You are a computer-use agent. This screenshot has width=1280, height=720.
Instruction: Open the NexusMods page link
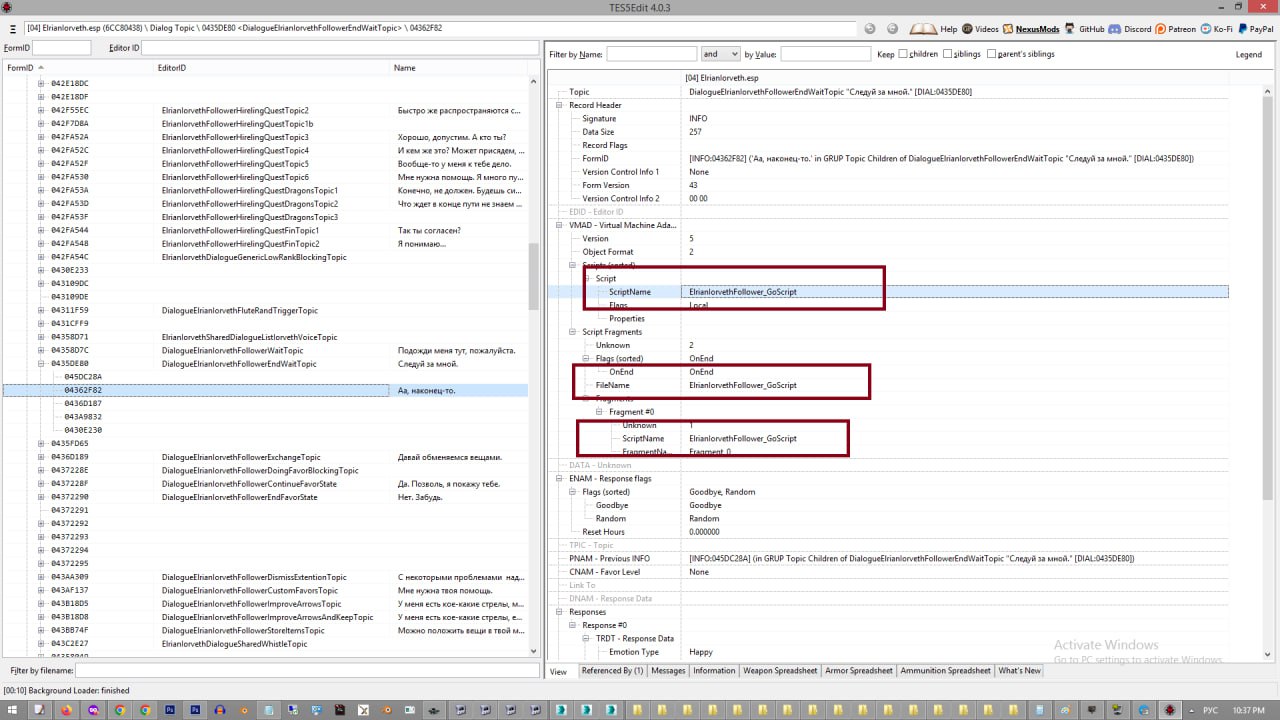click(1030, 29)
